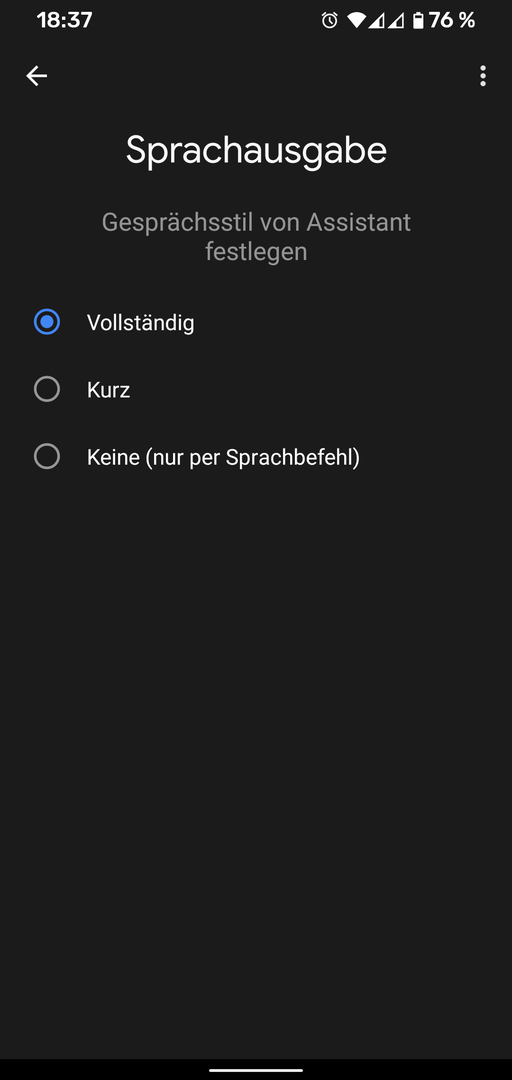Screen dimensions: 512x1080
Task: Tap the Sprachausgabe page title
Action: pos(256,151)
